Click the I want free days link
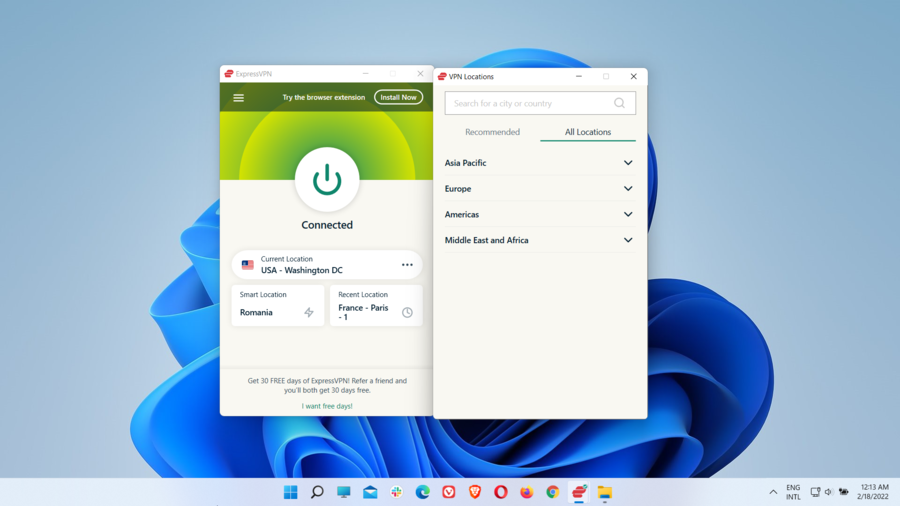Viewport: 900px width, 506px height. click(x=327, y=406)
